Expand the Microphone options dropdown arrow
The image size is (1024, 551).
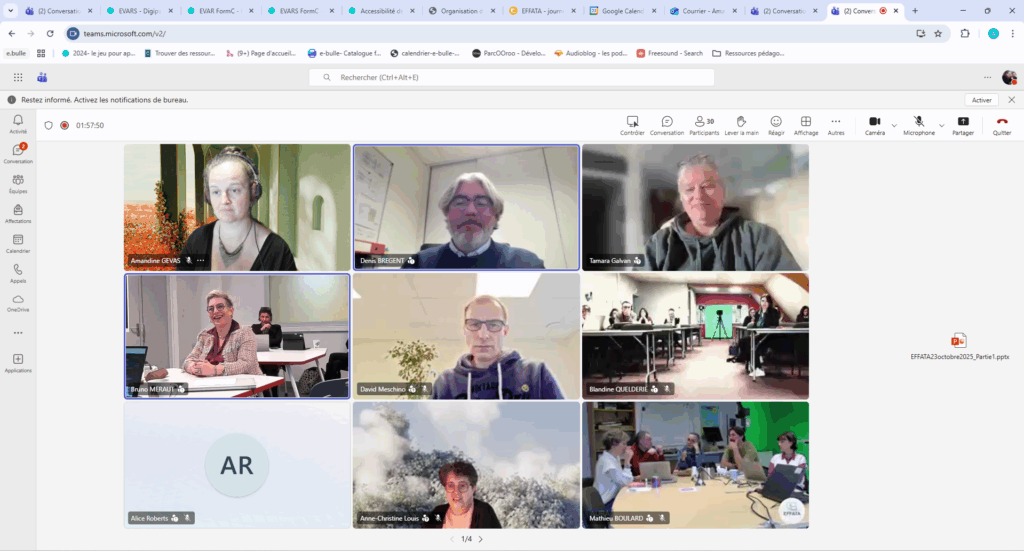942,125
